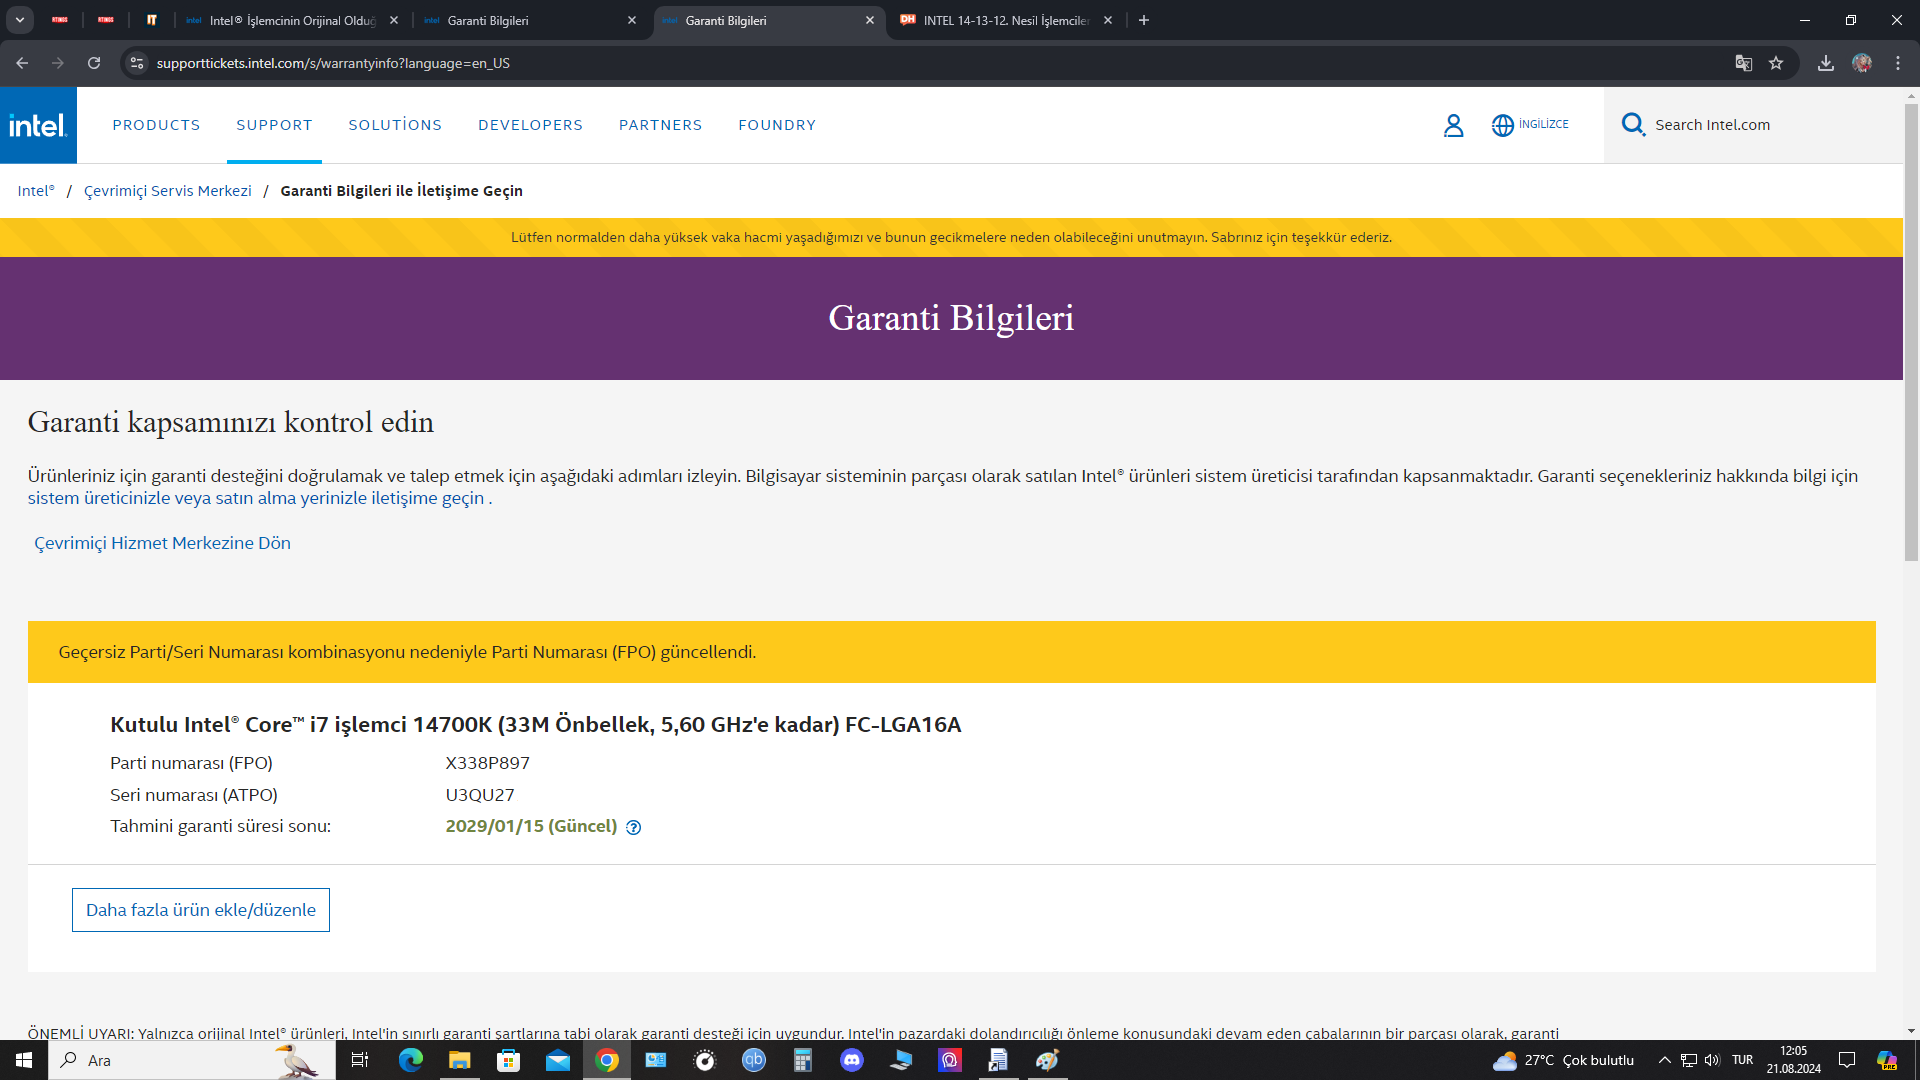Open a new browser tab with plus icon
The image size is (1920, 1080).
point(1144,20)
